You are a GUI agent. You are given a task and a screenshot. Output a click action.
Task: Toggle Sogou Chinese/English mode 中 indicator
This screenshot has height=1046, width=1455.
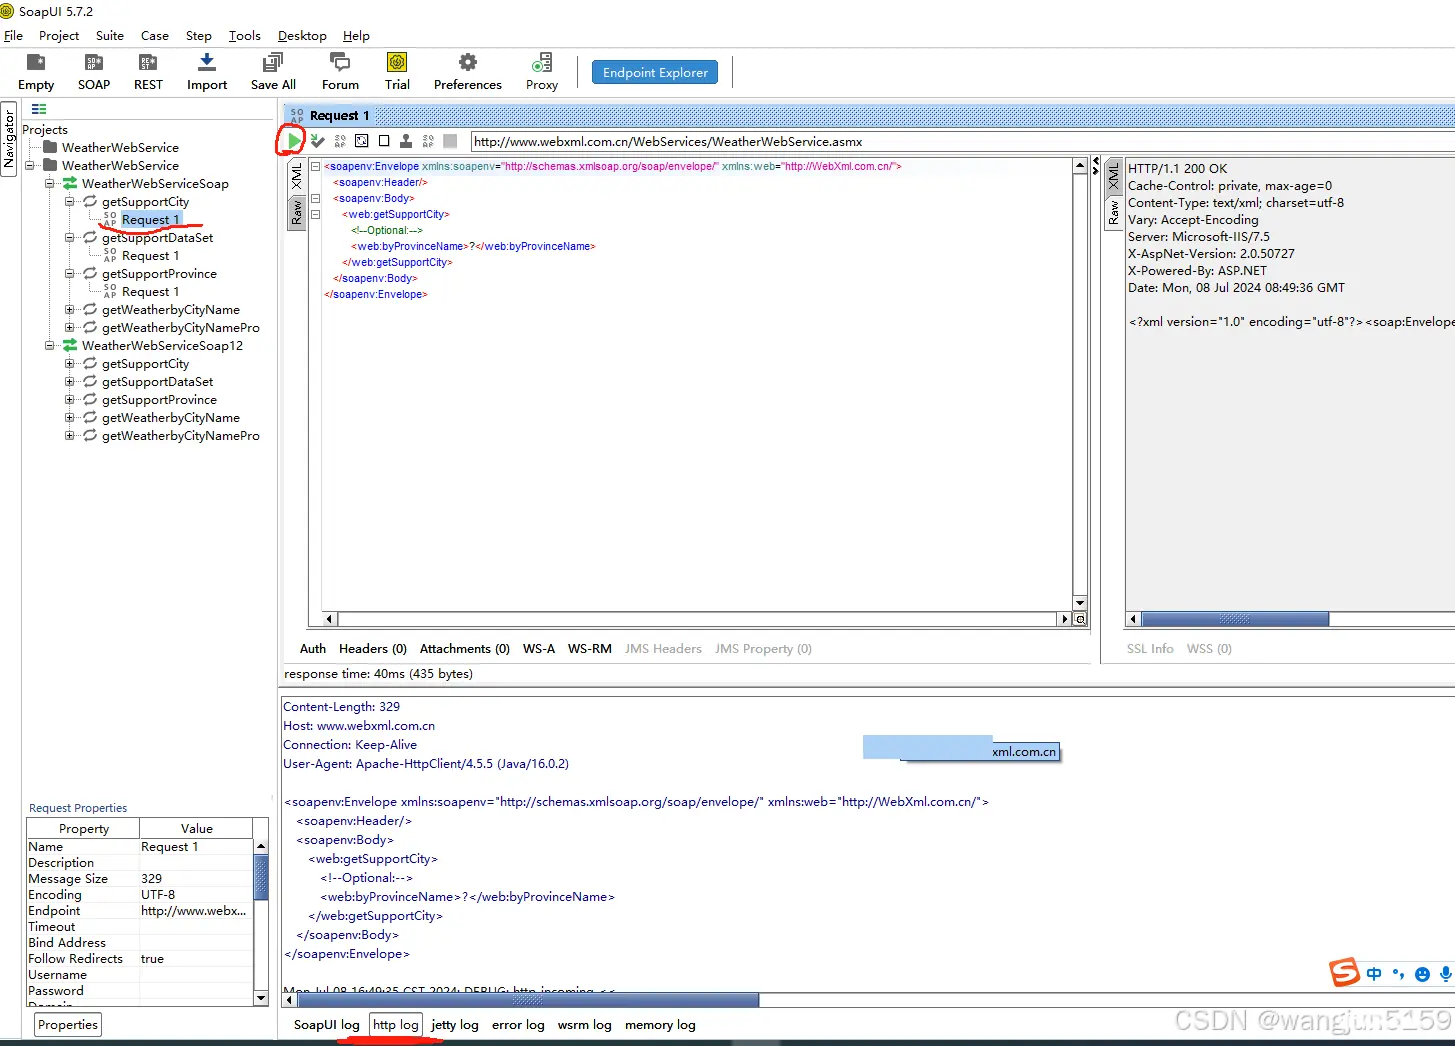(1374, 973)
